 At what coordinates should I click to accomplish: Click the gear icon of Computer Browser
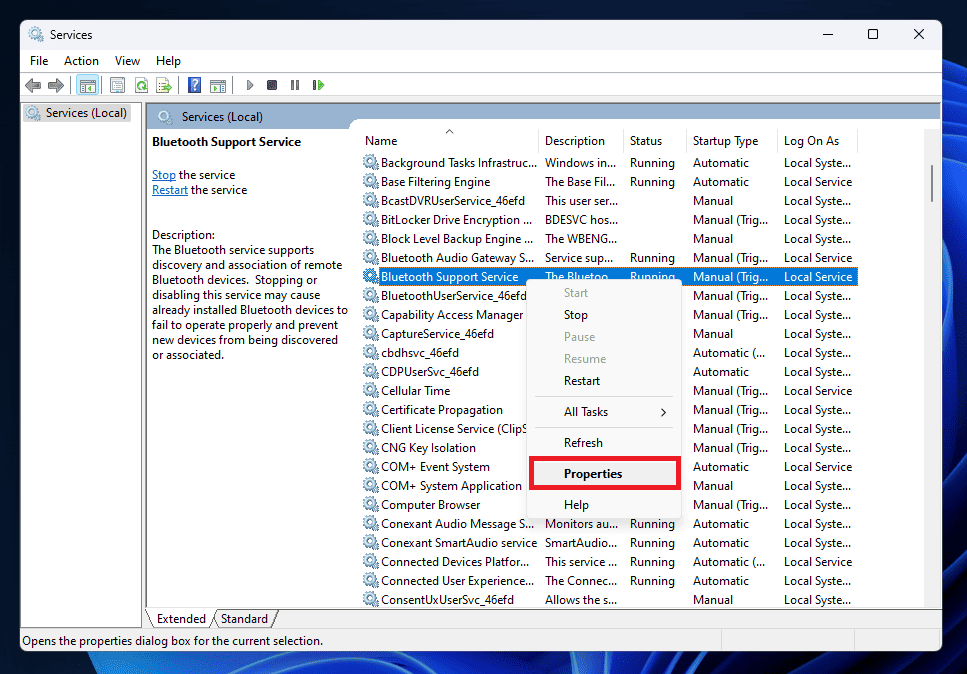pyautogui.click(x=370, y=504)
